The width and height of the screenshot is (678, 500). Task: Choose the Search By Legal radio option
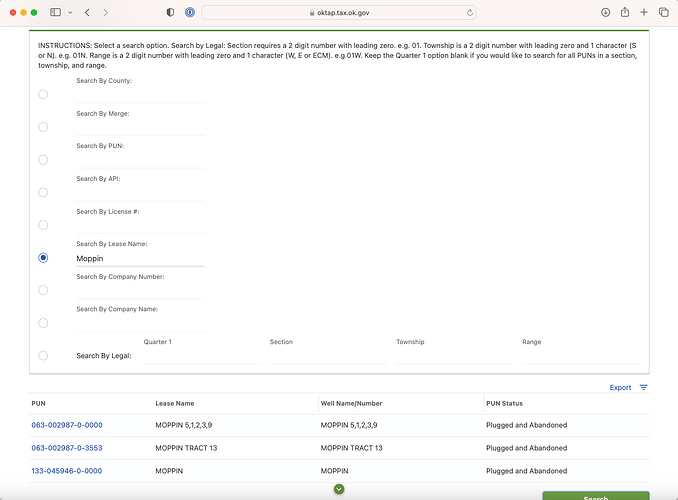click(43, 356)
